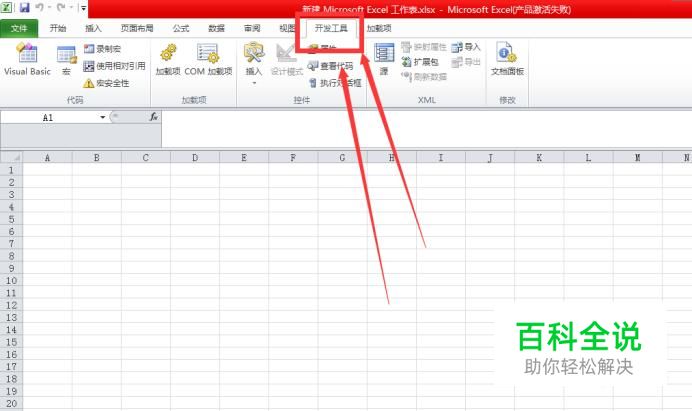The image size is (692, 411).
Task: Open the XML 源 source pane
Action: [384, 59]
